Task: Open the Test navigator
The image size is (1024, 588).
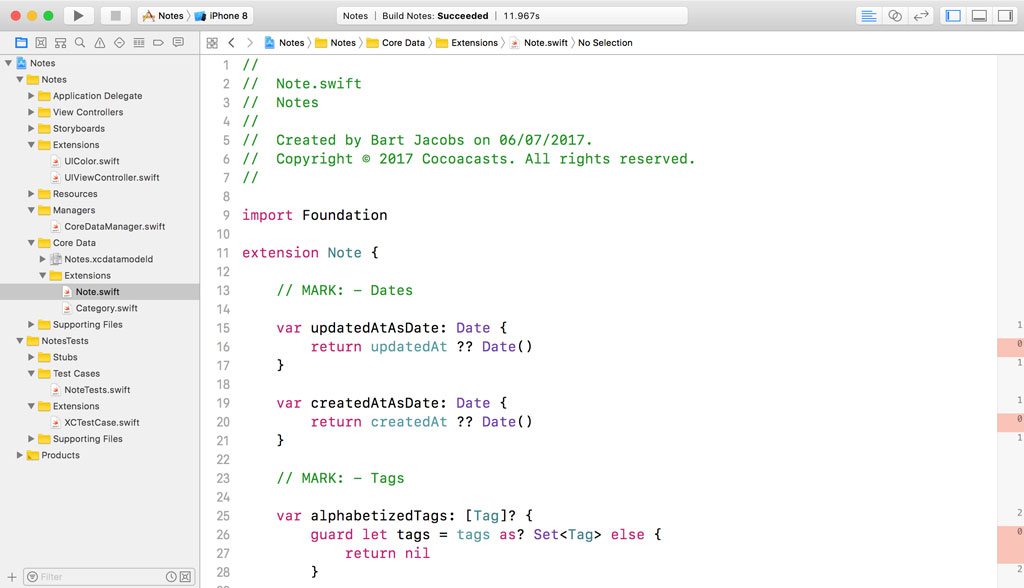Action: coord(119,43)
